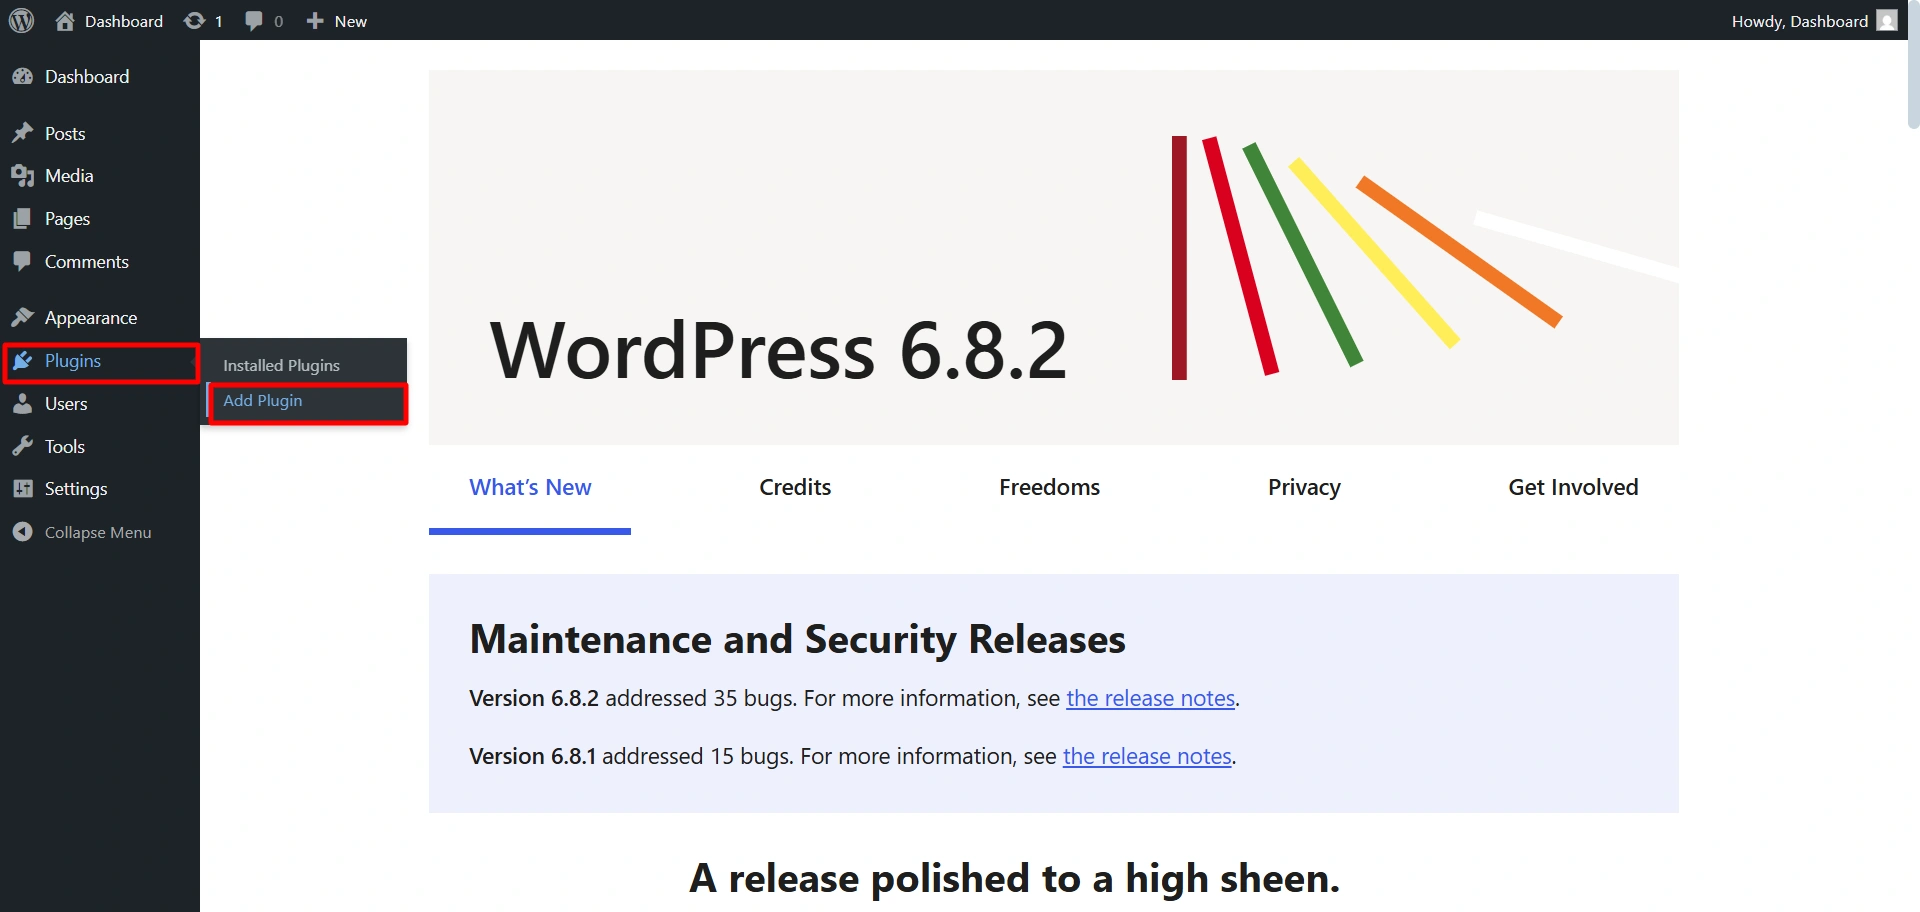The image size is (1920, 912).
Task: Open the New content dropdown
Action: click(337, 21)
